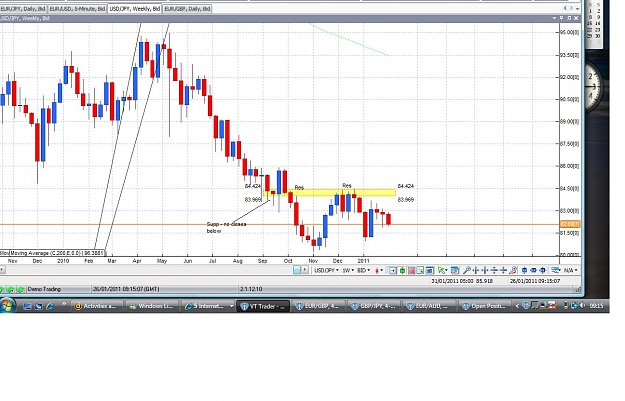This screenshot has width=625, height=401.
Task: Switch to Open Positi... taskbar window
Action: click(x=484, y=306)
